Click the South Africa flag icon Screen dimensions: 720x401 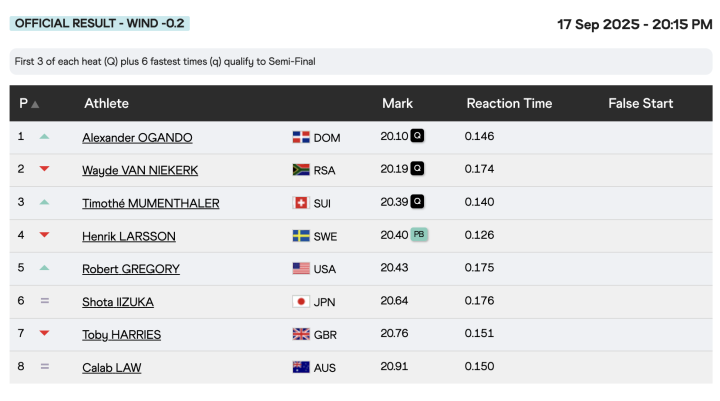click(300, 170)
